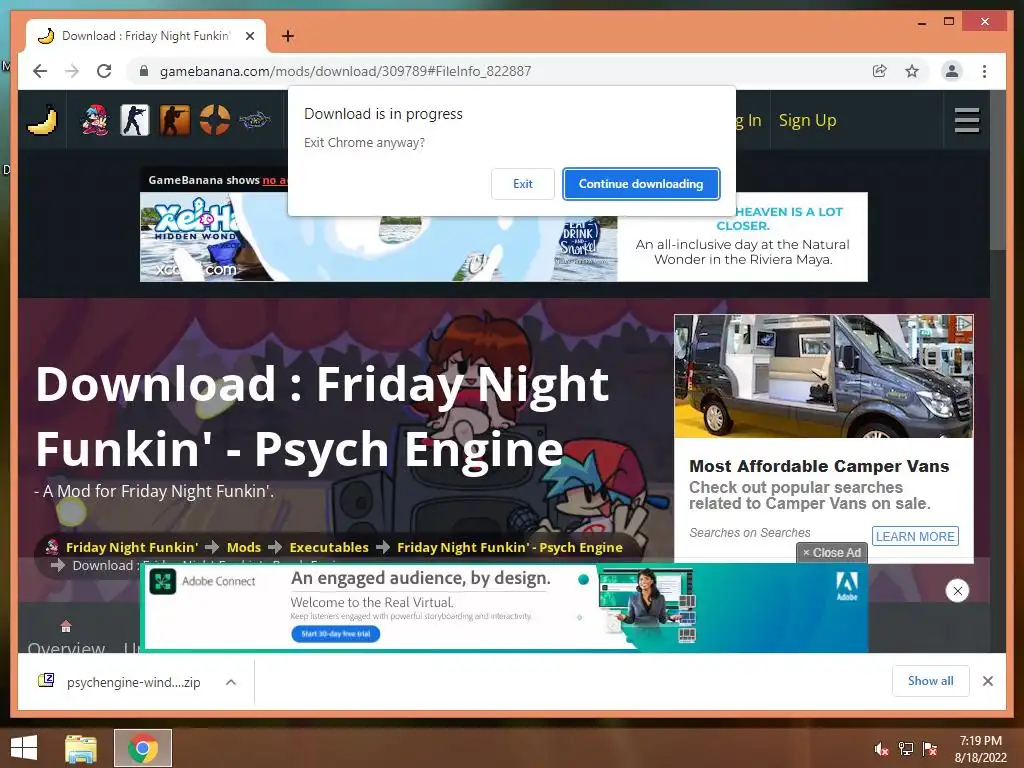This screenshot has width=1024, height=768.
Task: Click the Overview home icon
Action: tap(66, 626)
